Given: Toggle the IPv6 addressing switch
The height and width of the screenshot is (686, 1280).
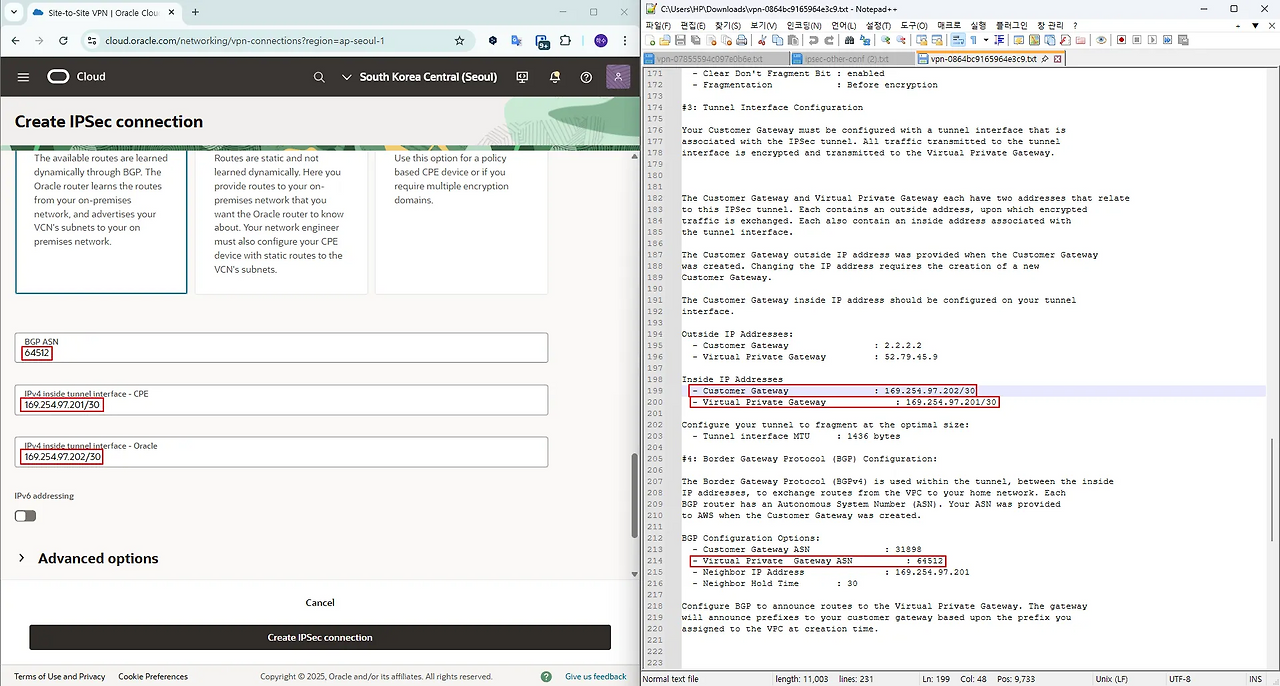Looking at the screenshot, I should point(25,516).
